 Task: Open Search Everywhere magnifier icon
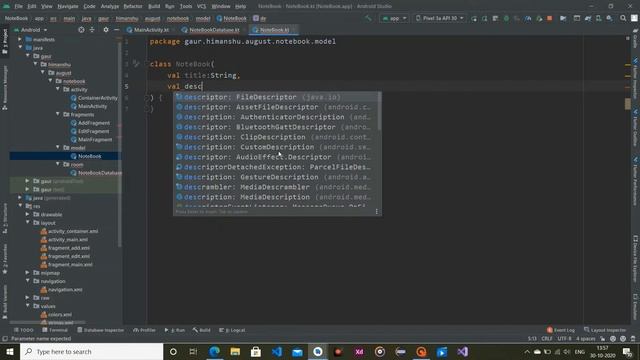click(623, 18)
